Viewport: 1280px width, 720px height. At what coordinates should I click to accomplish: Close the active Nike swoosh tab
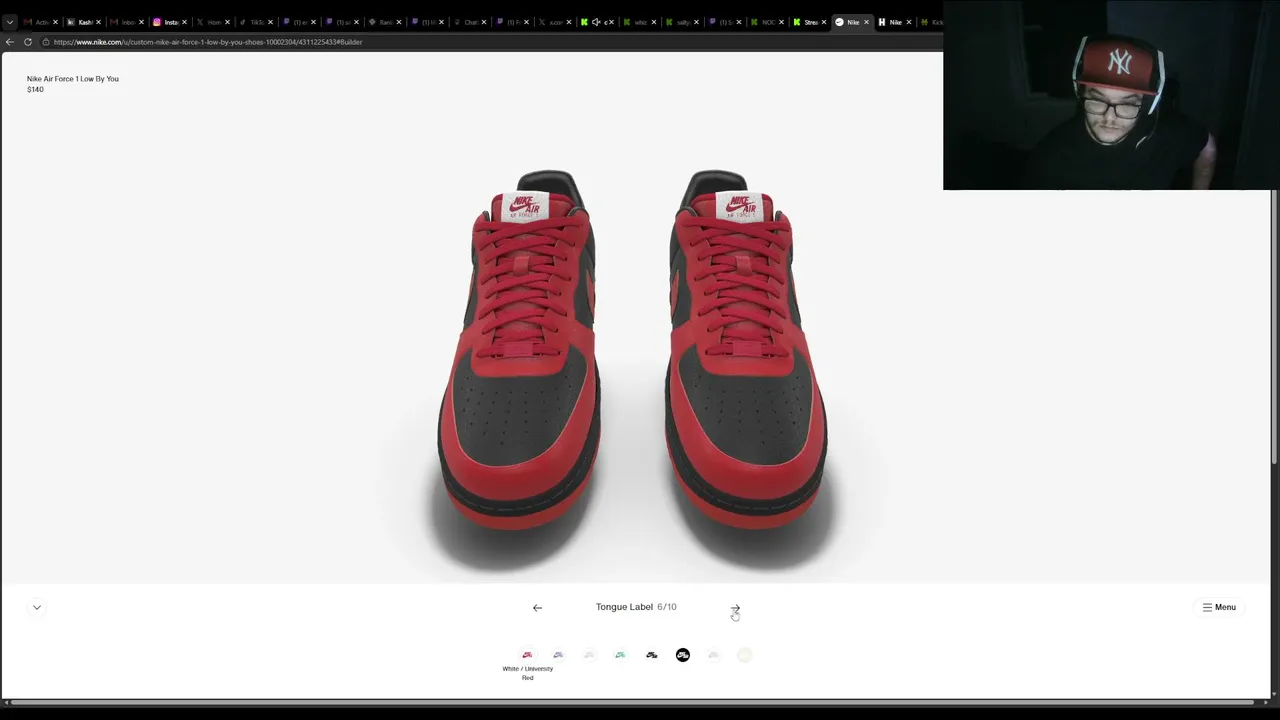click(866, 22)
